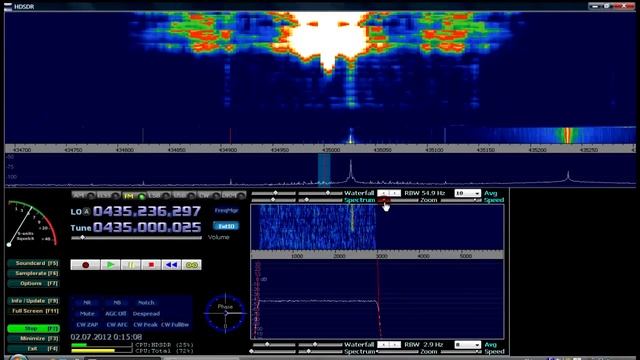Adjust lower Waterfall left slider
This screenshot has width=640, height=360.
[273, 345]
